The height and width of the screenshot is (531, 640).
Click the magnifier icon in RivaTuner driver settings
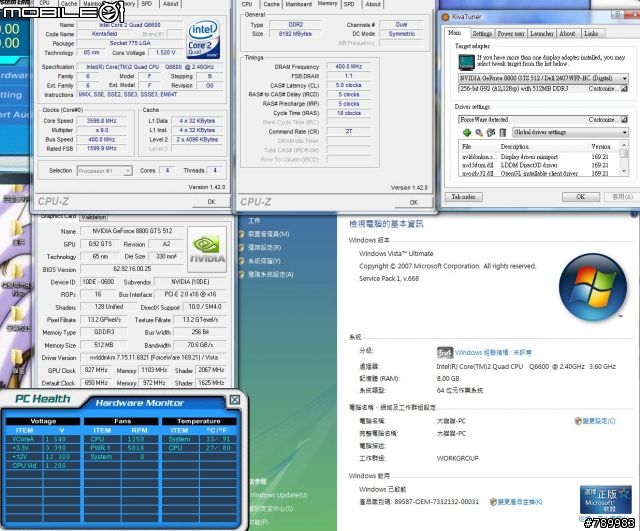point(479,132)
